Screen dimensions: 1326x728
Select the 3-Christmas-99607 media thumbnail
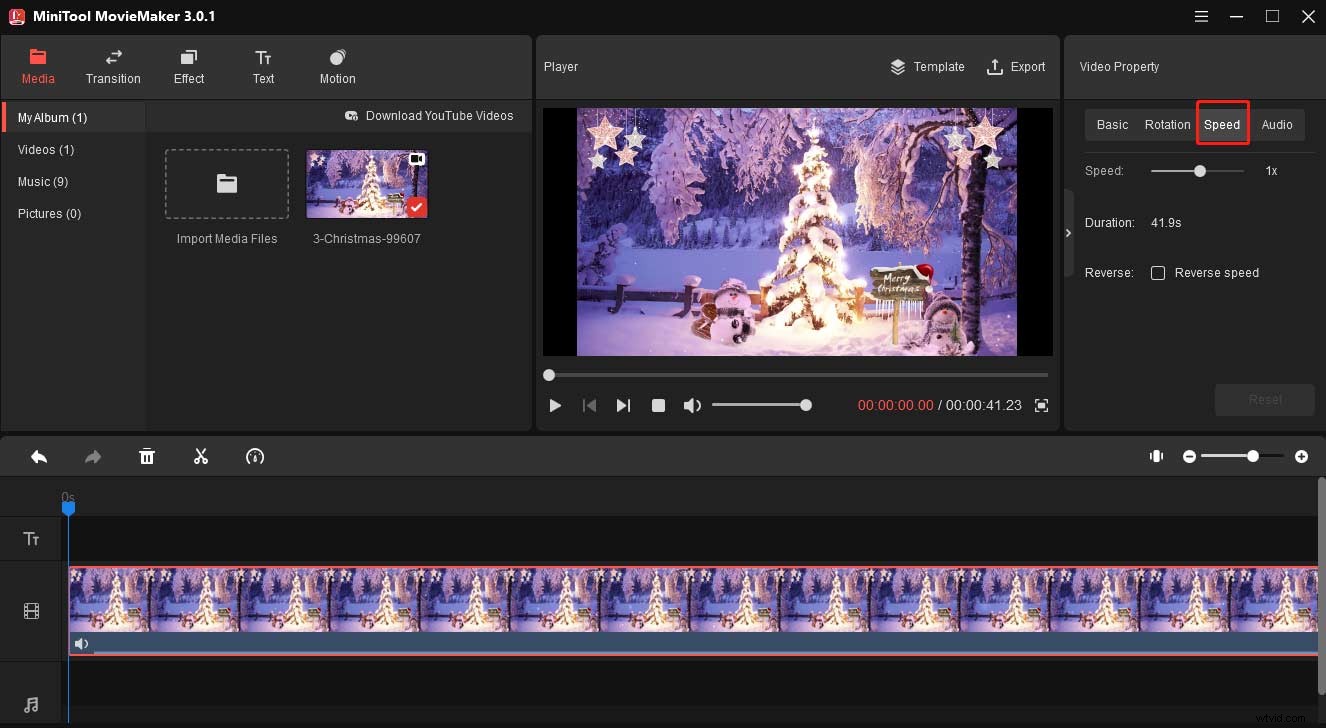367,184
